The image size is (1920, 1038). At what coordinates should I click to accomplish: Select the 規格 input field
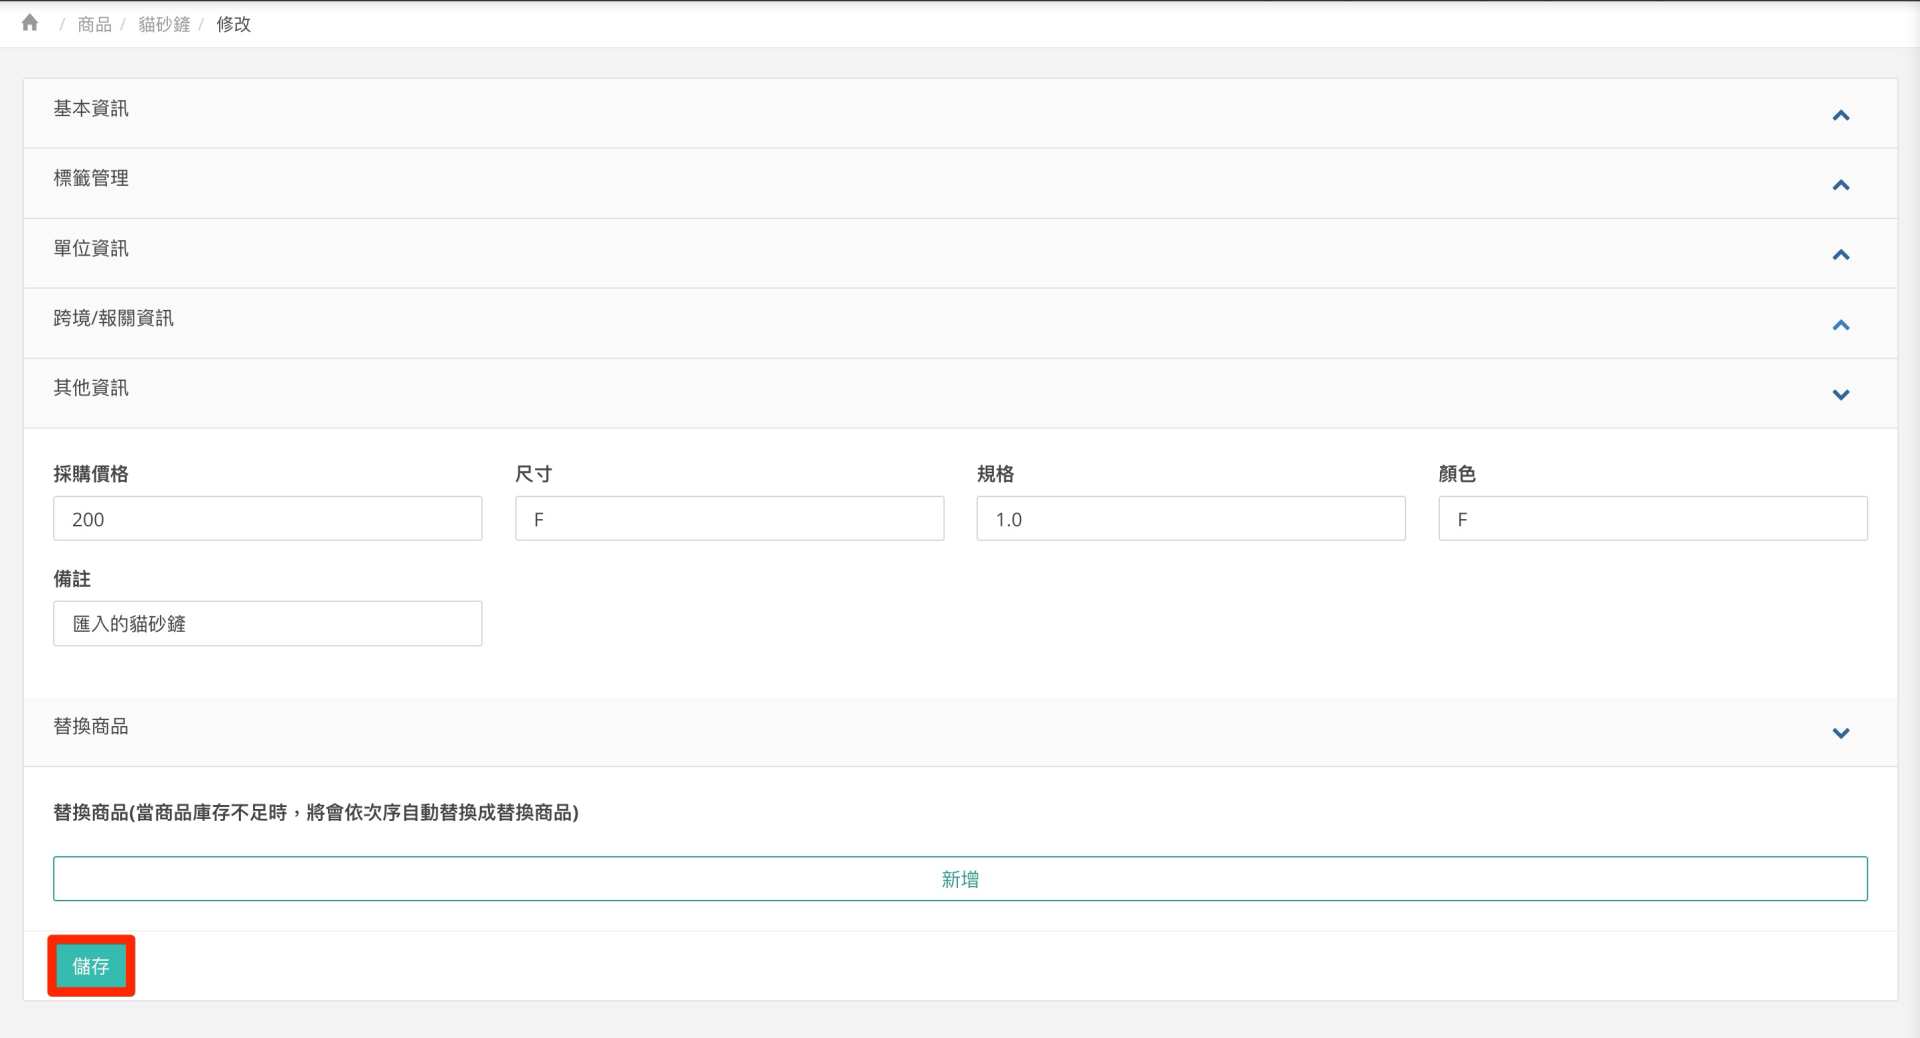pos(1190,519)
